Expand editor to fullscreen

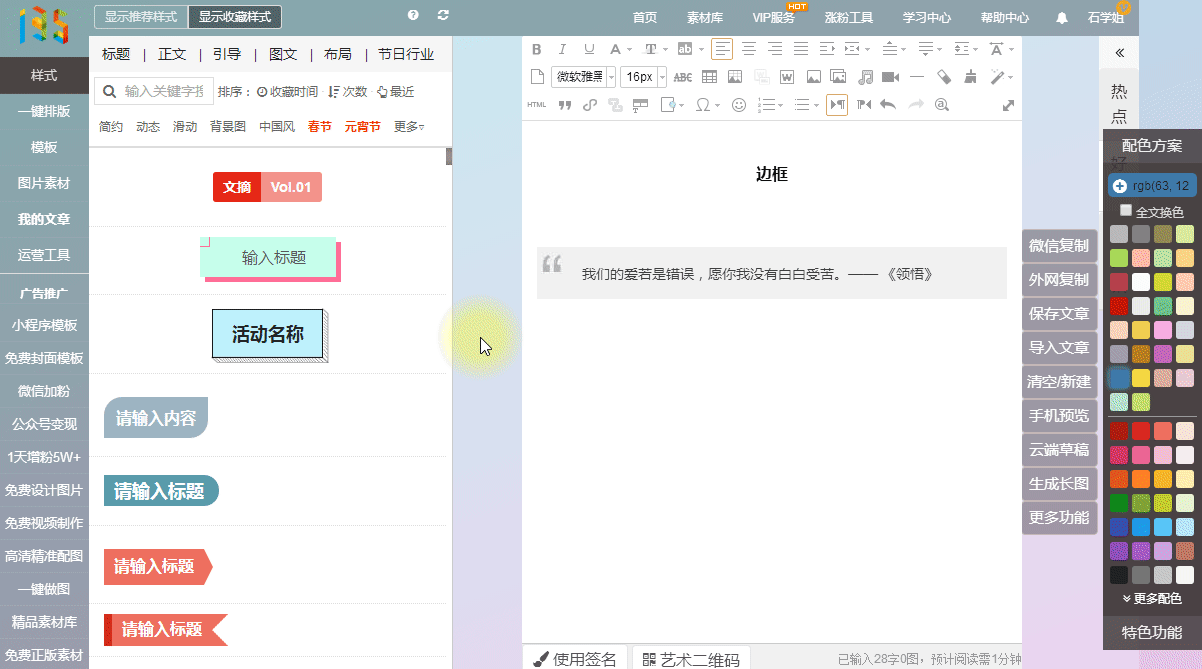(x=1008, y=105)
